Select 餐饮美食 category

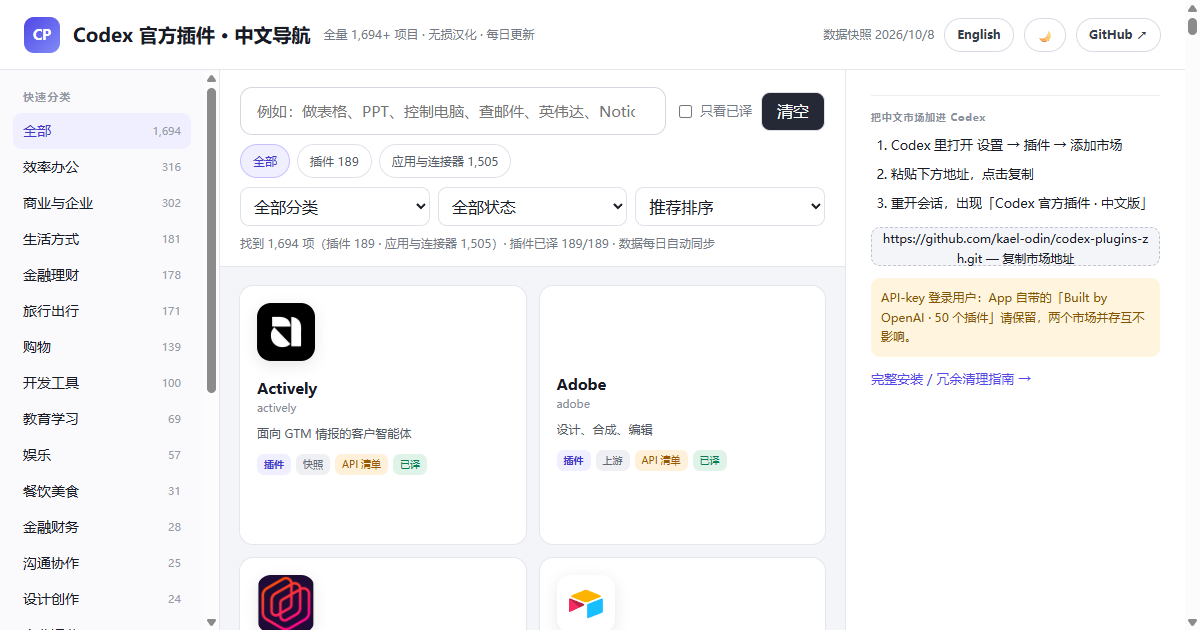102,491
